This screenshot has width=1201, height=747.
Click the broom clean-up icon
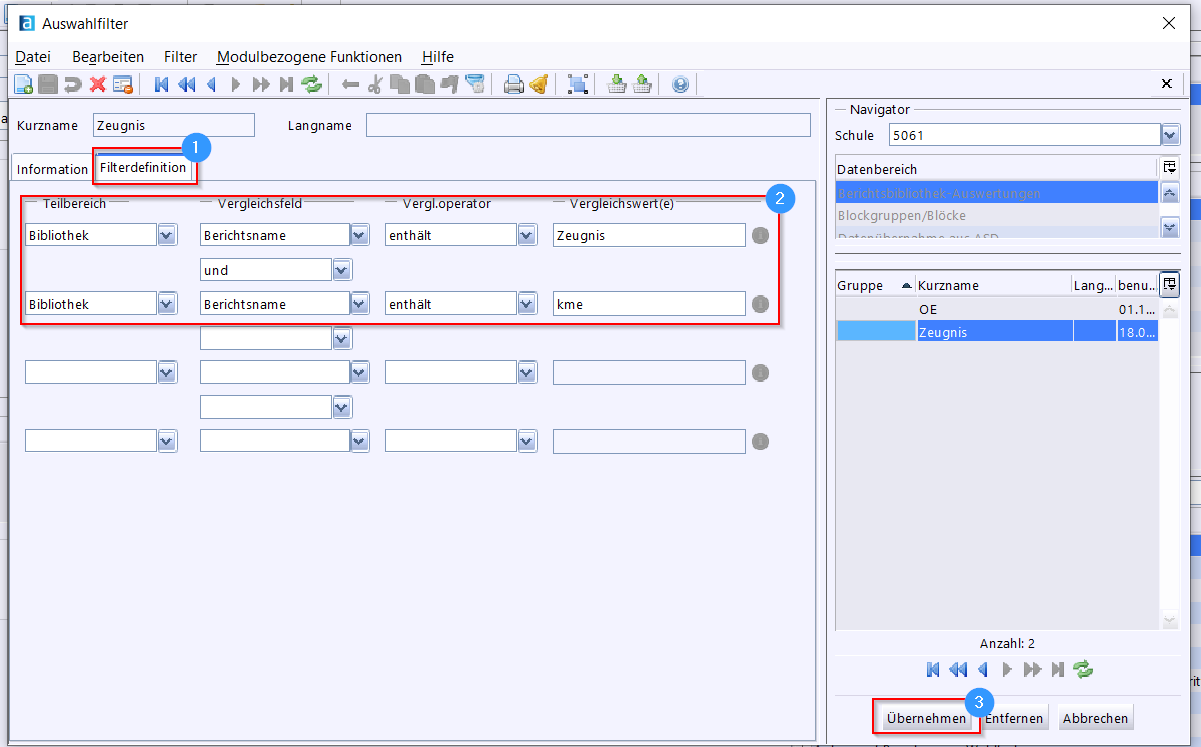[x=539, y=85]
